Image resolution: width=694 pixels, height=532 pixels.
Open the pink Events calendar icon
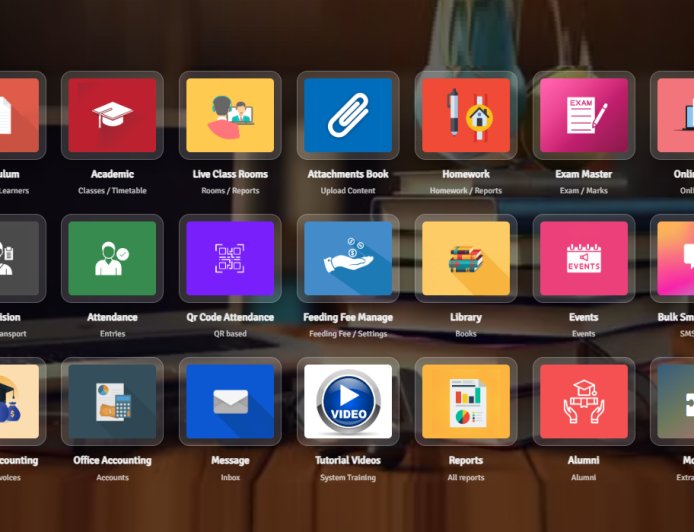[584, 258]
